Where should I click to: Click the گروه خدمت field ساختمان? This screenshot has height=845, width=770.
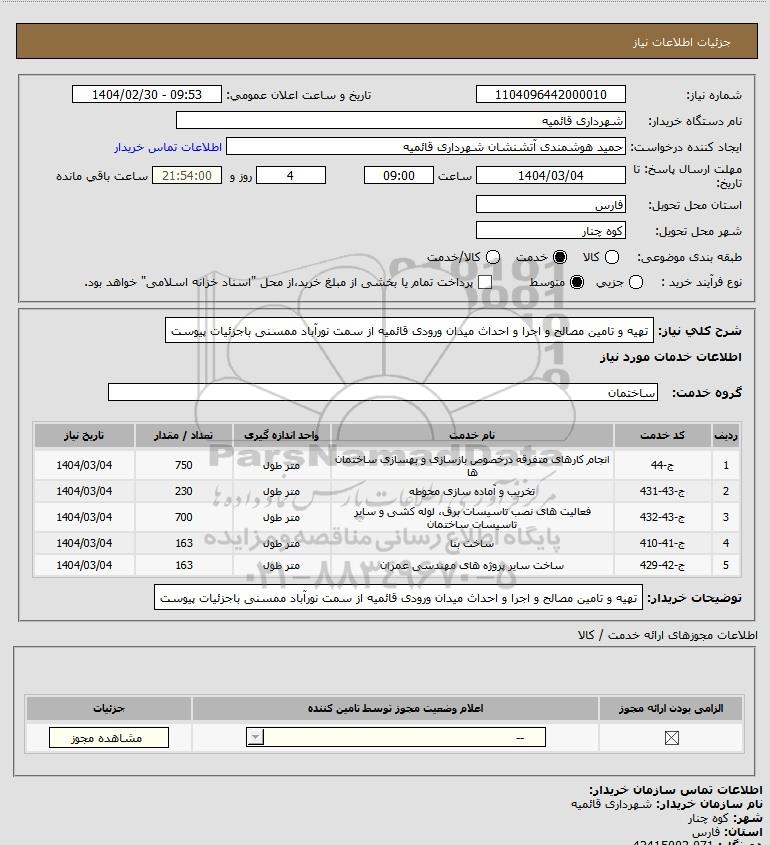pos(383,392)
